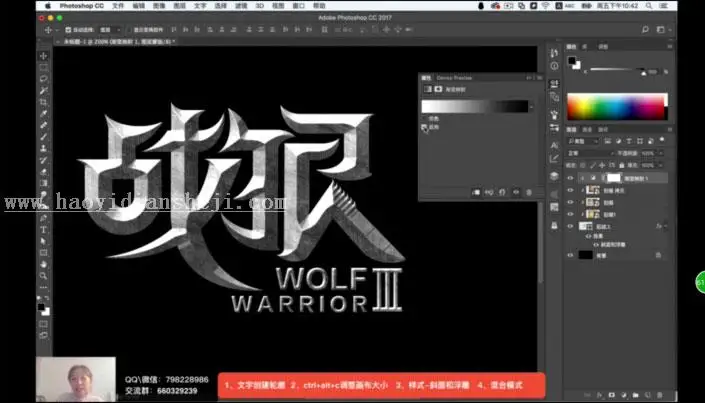Image resolution: width=705 pixels, height=403 pixels.
Task: Open the 图像 (Image) menu
Action: (159, 6)
